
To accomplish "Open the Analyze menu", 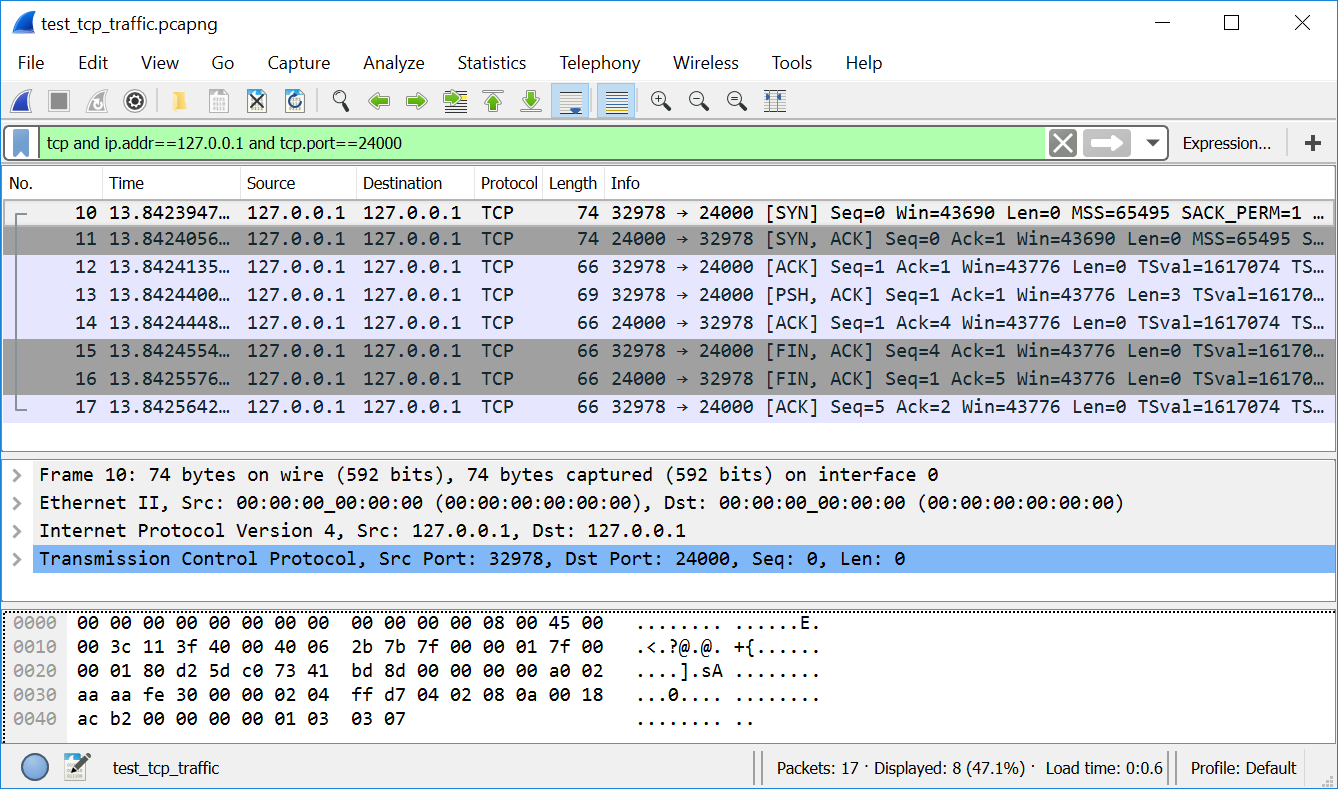I will coord(393,63).
